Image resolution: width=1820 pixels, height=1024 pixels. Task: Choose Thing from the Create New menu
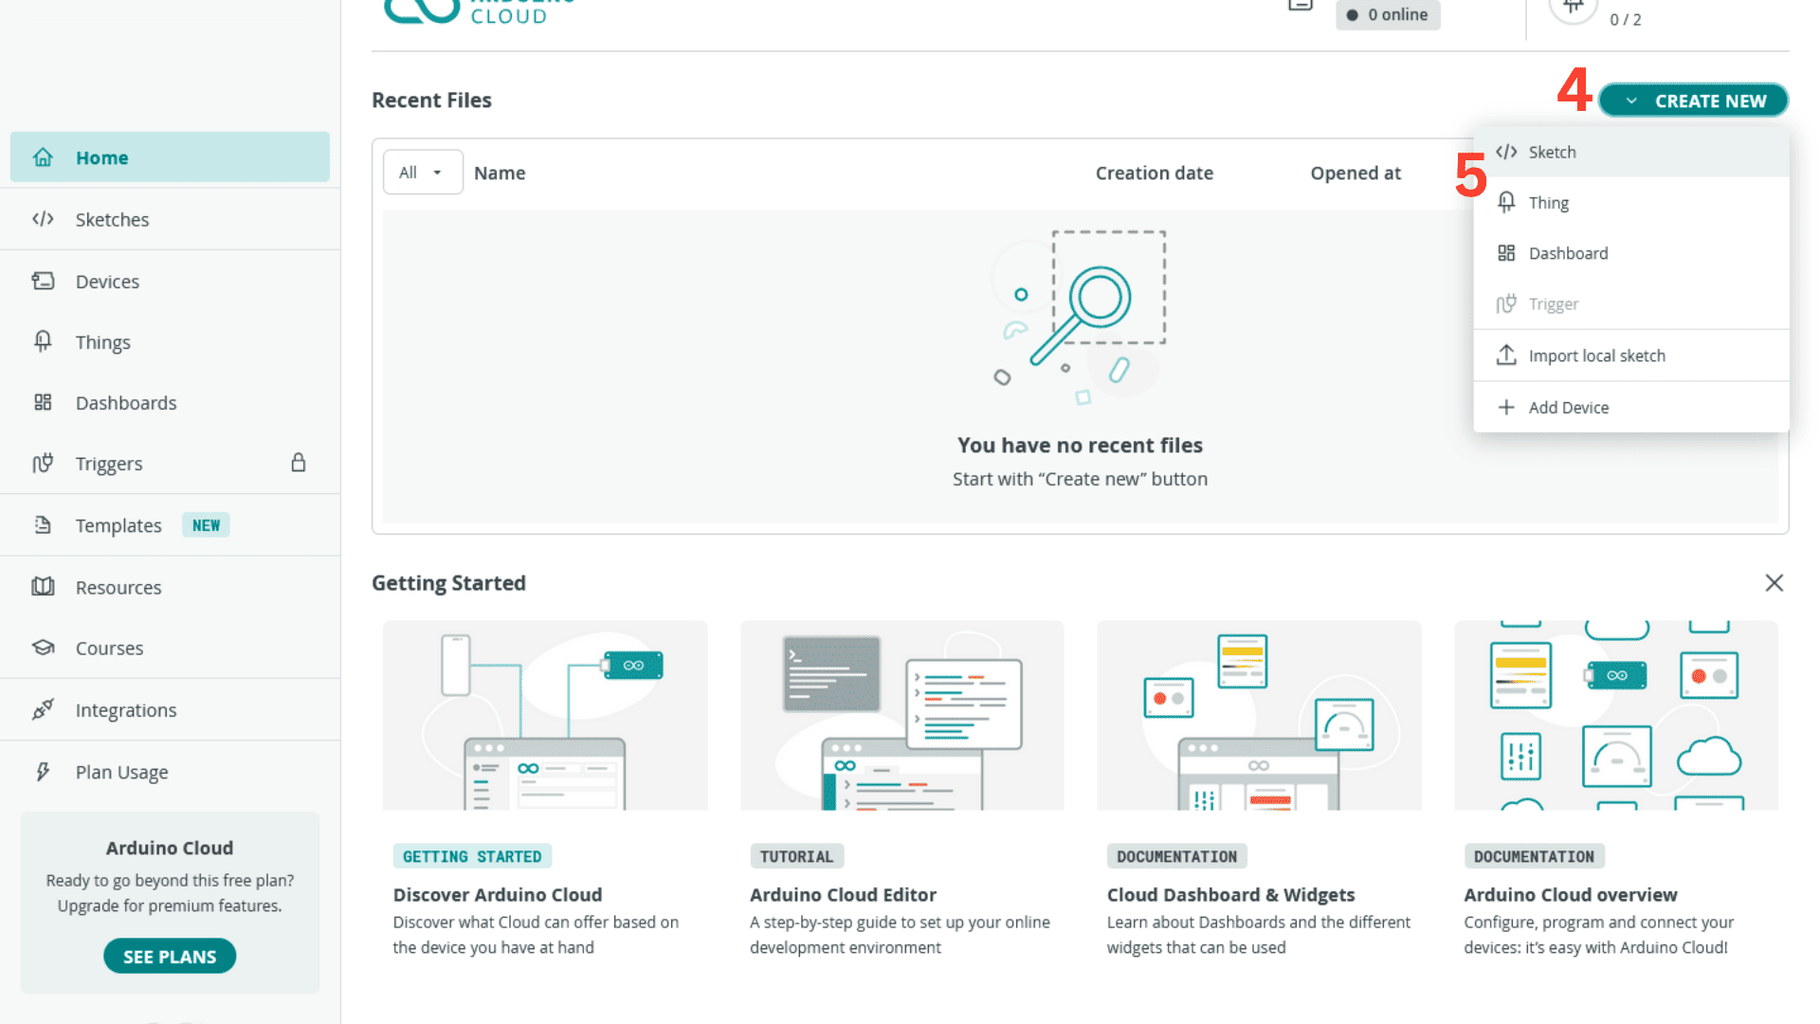(x=1631, y=203)
